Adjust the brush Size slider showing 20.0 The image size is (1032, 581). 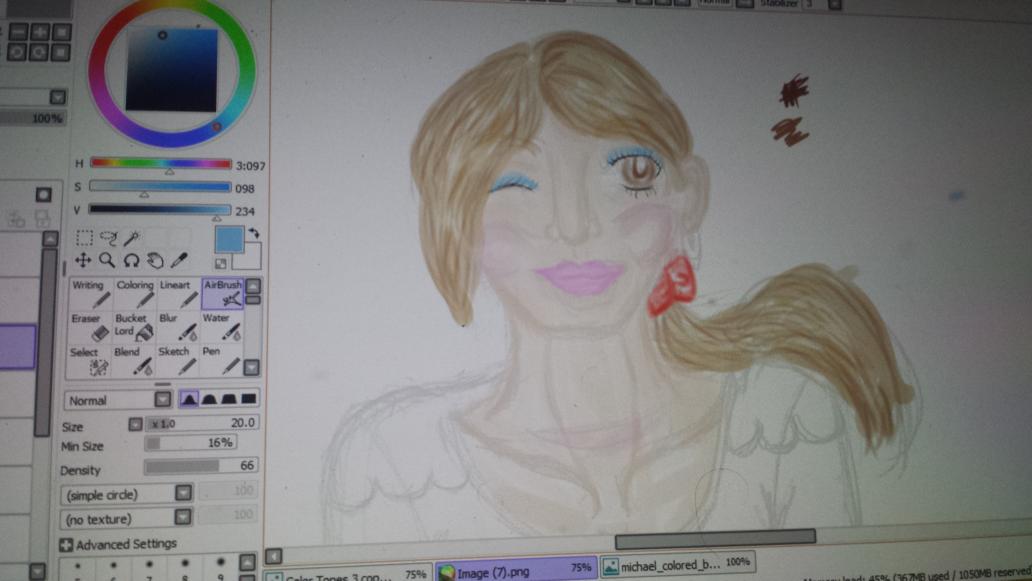(202, 423)
